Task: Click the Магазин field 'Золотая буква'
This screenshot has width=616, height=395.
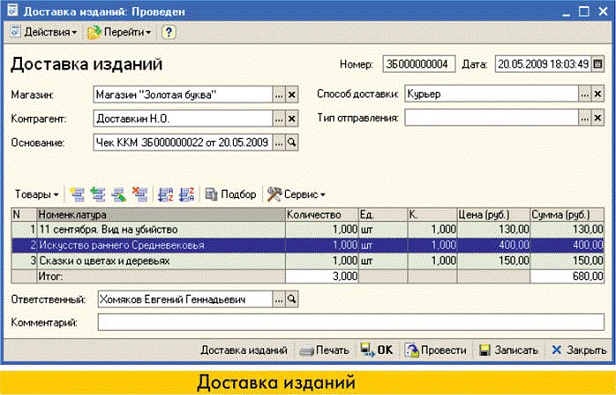Action: coord(183,95)
